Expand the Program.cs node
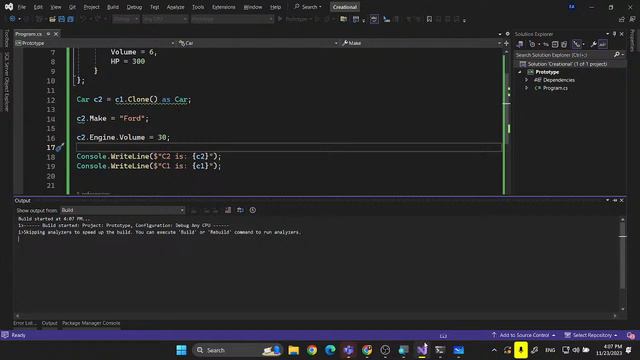Screen dimensions: 640x360 click(527, 88)
